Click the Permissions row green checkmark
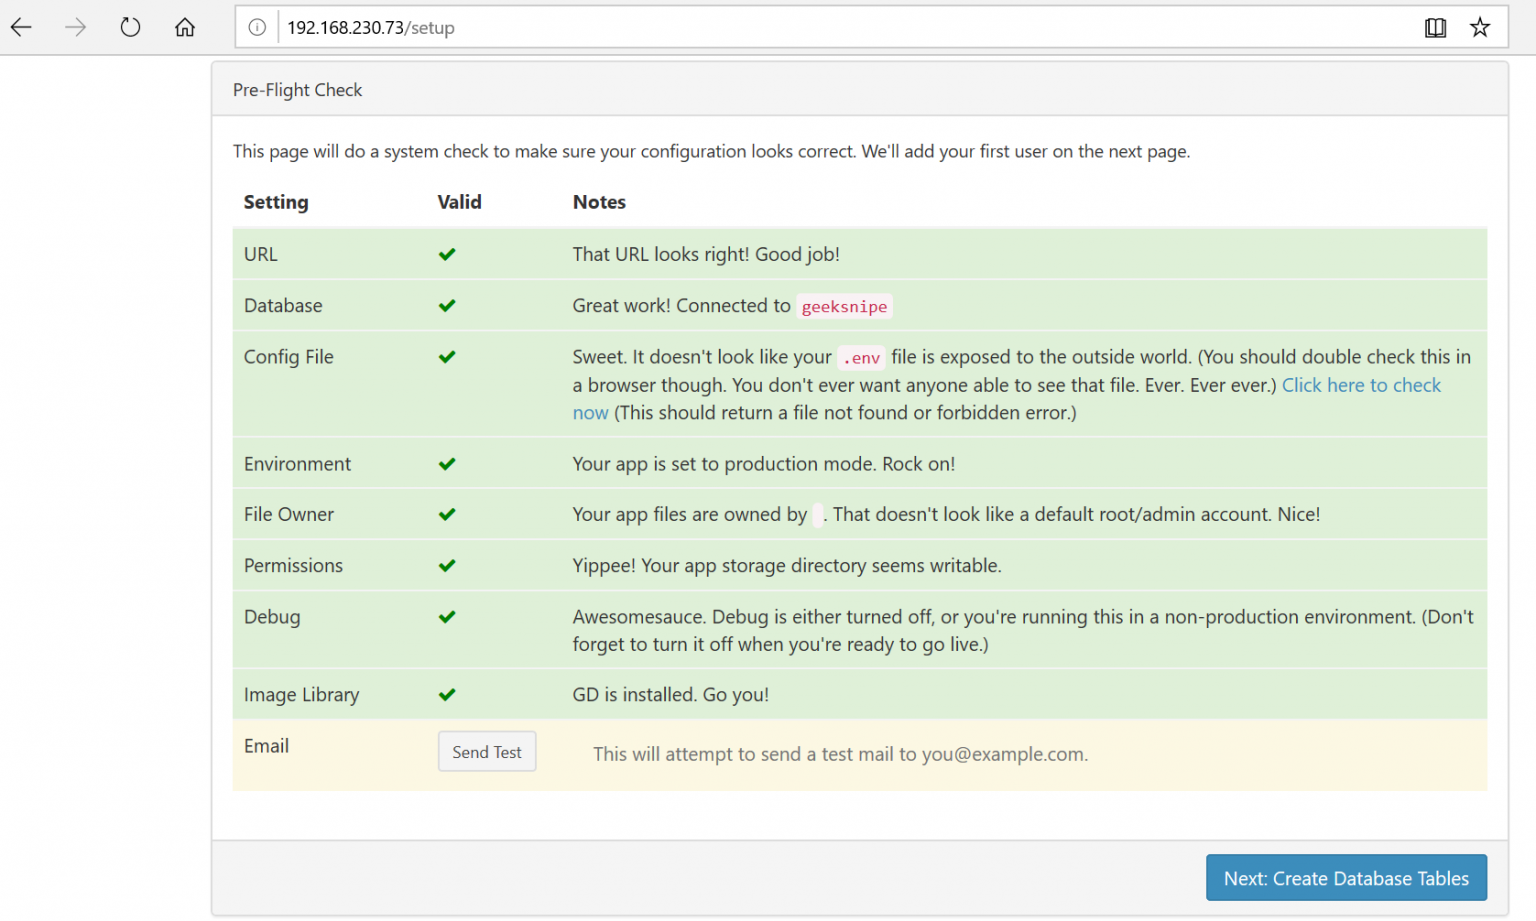Viewport: 1536px width, 921px height. [447, 565]
